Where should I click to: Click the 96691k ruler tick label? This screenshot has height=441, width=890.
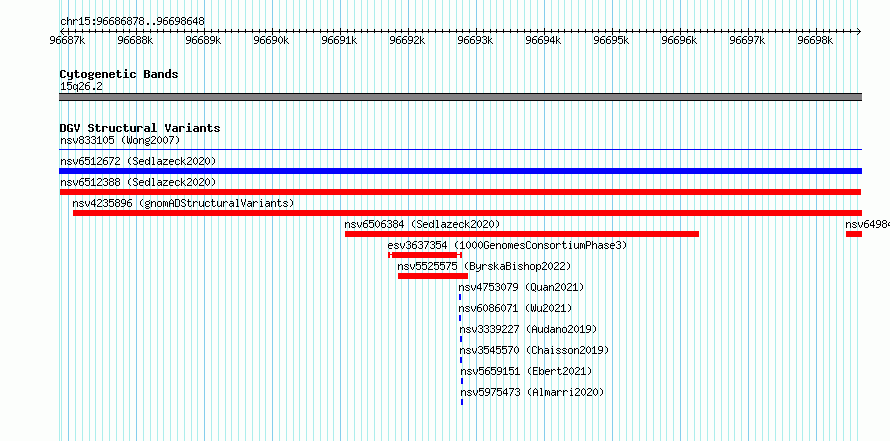[339, 40]
